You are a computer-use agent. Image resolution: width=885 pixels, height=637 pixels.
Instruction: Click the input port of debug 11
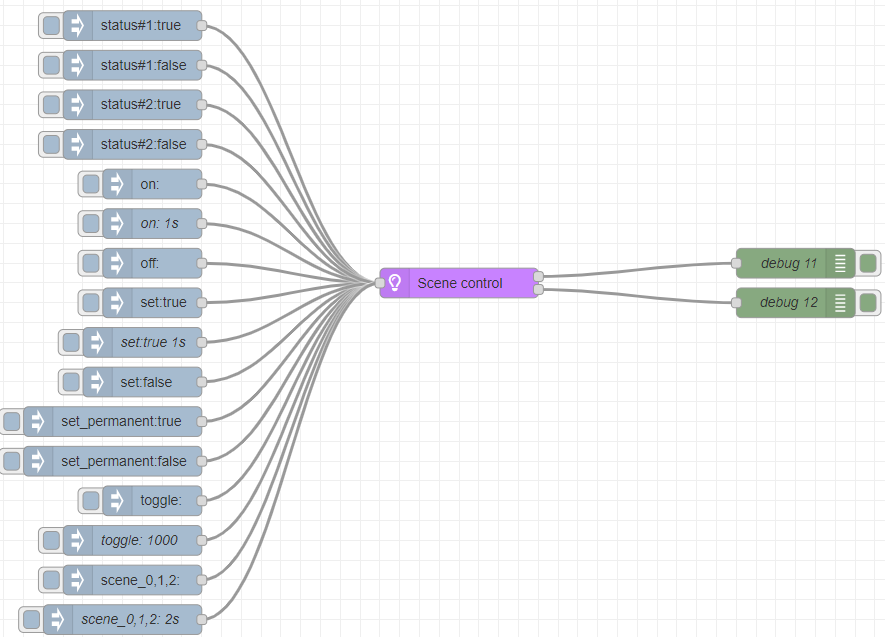[736, 263]
